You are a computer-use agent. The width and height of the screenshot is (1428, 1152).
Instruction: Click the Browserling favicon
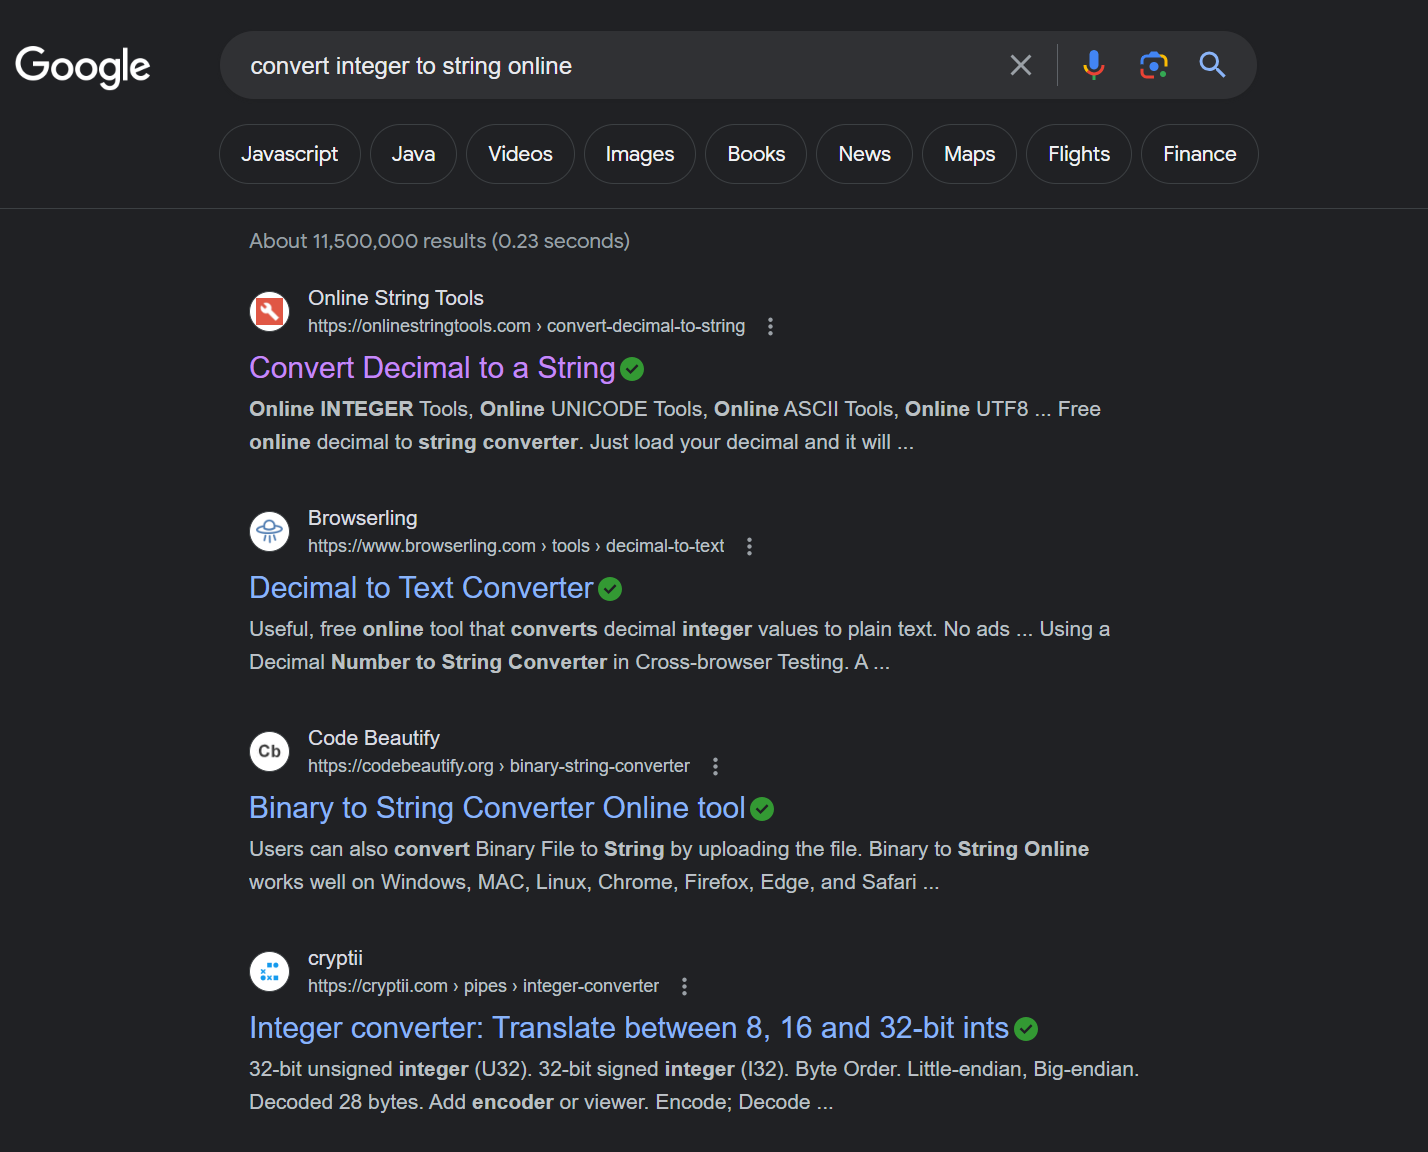click(x=269, y=531)
